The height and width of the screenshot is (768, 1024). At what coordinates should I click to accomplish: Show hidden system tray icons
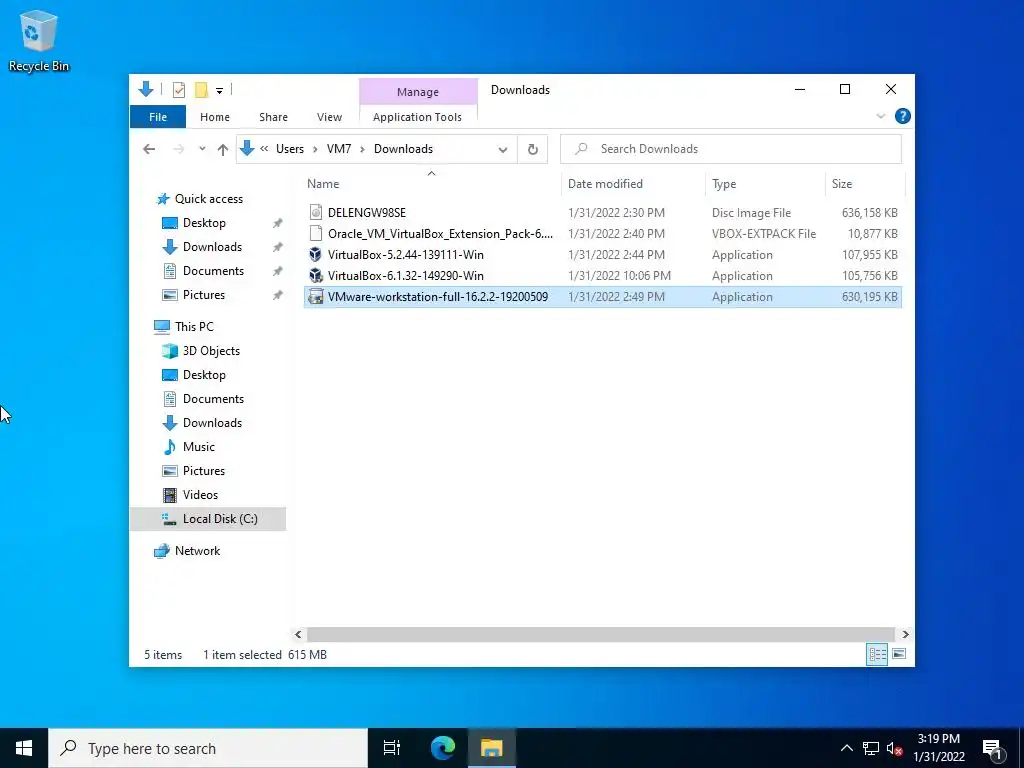point(846,748)
